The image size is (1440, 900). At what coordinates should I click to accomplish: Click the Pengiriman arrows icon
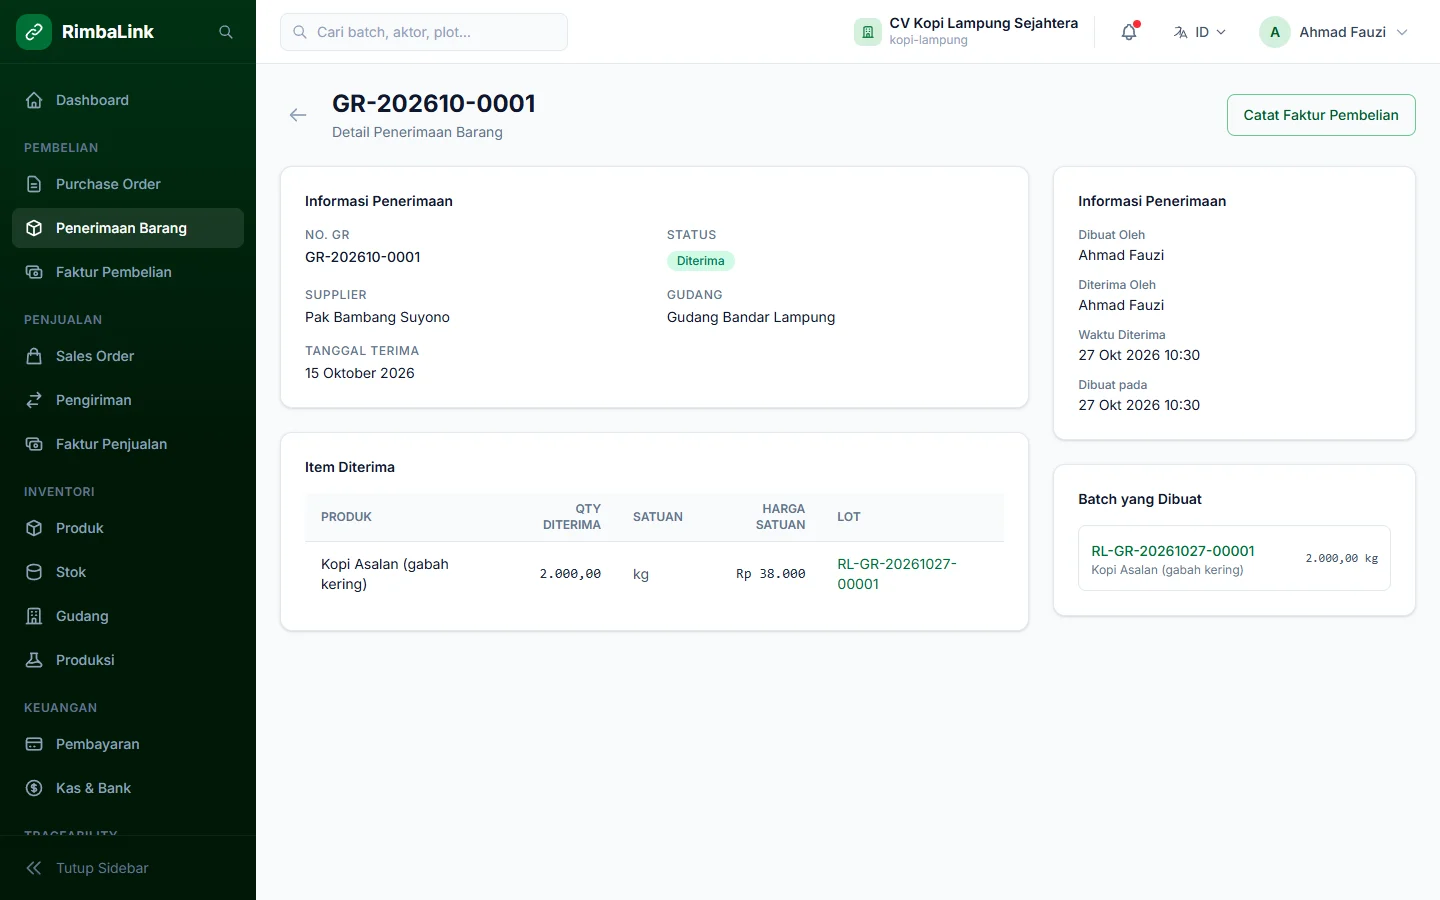point(34,400)
